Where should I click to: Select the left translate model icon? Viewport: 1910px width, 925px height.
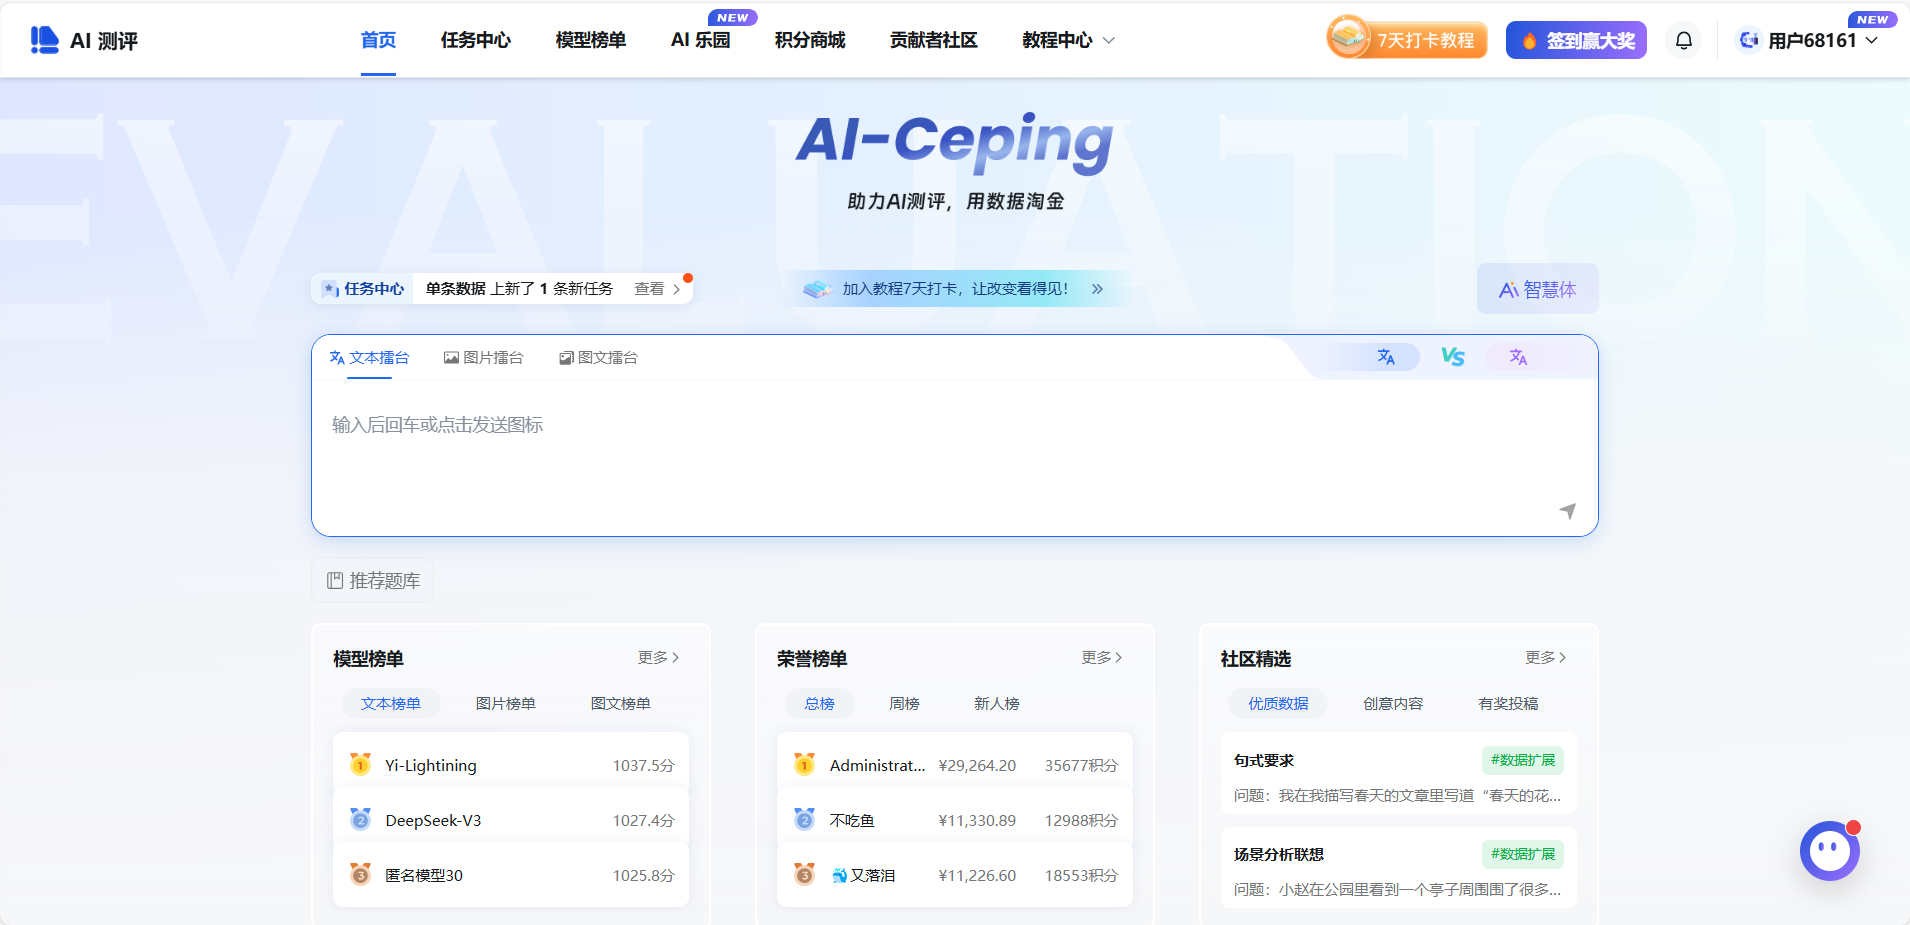tap(1386, 357)
